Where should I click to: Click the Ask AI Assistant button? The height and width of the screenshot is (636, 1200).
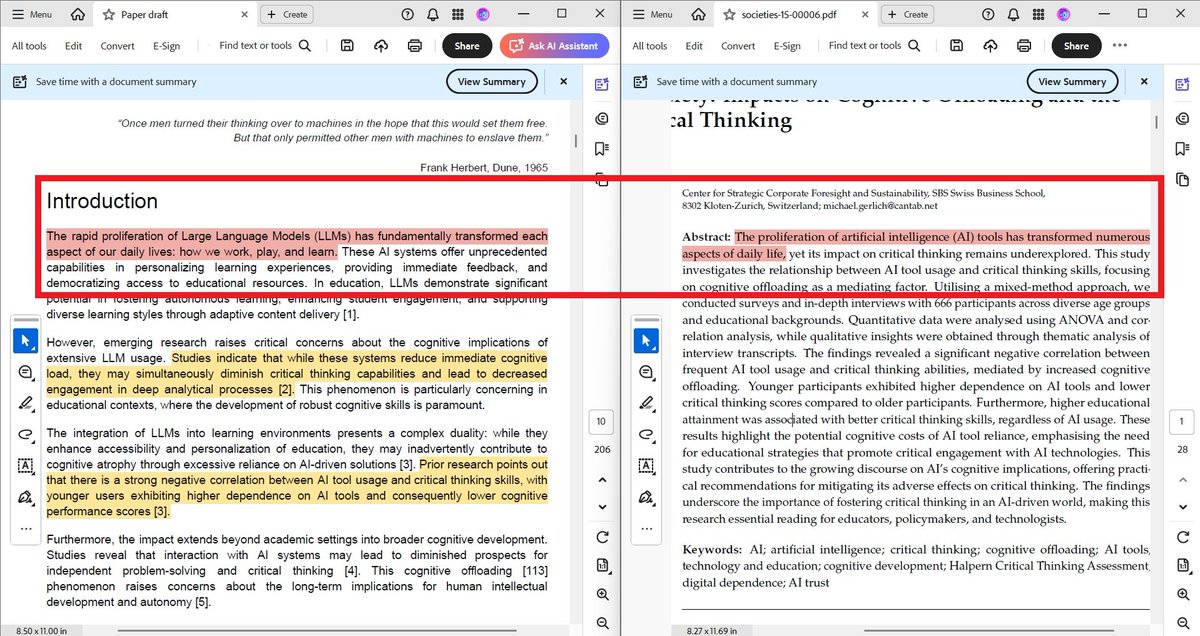click(554, 46)
